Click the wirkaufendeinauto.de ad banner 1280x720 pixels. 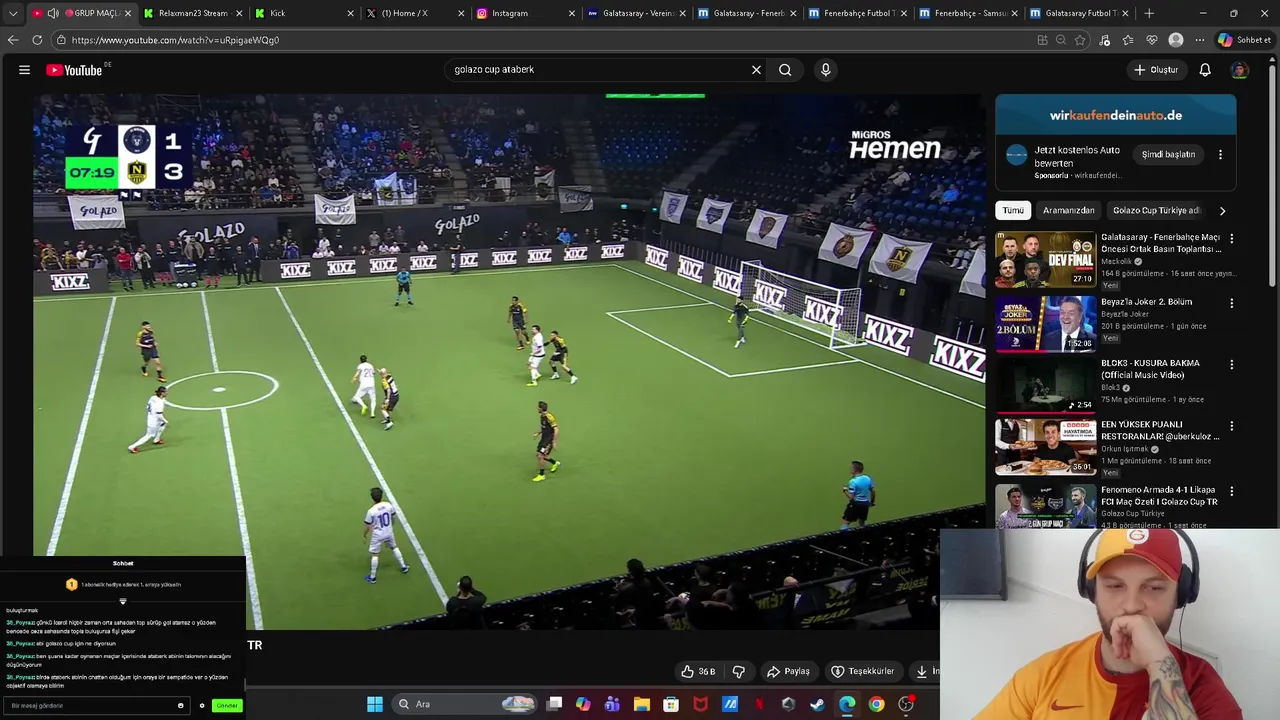pyautogui.click(x=1115, y=115)
